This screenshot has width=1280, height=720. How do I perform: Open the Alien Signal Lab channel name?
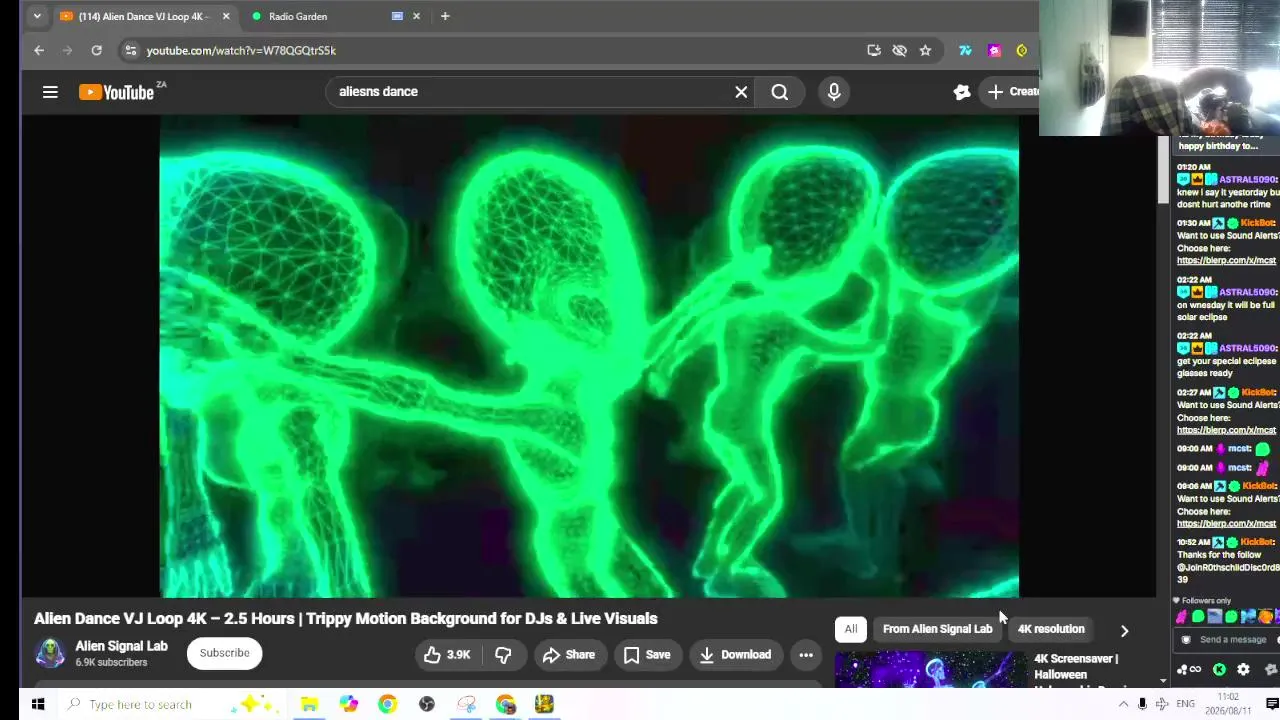point(121,646)
